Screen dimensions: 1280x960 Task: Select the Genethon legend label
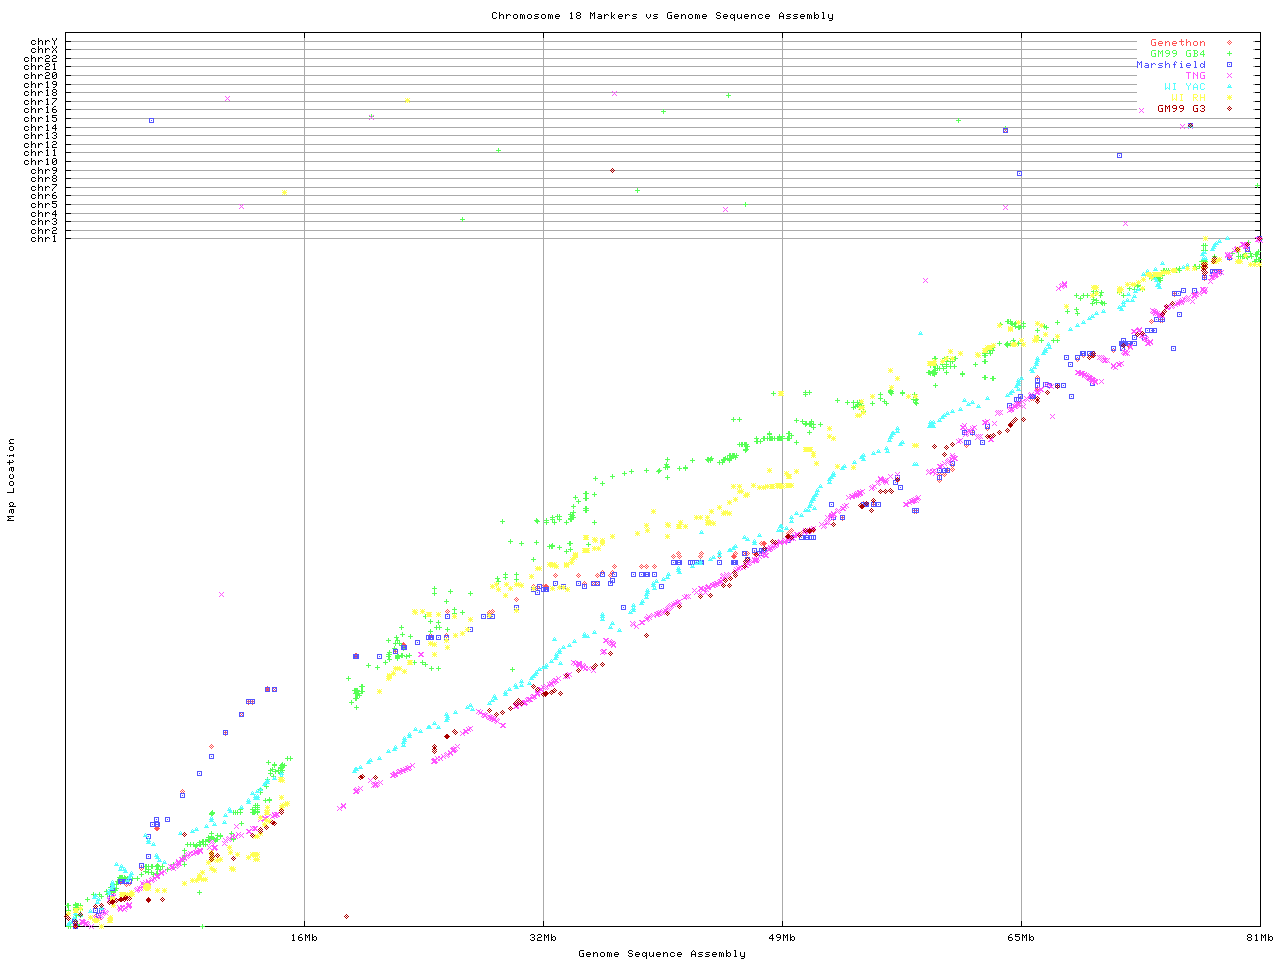click(1177, 43)
